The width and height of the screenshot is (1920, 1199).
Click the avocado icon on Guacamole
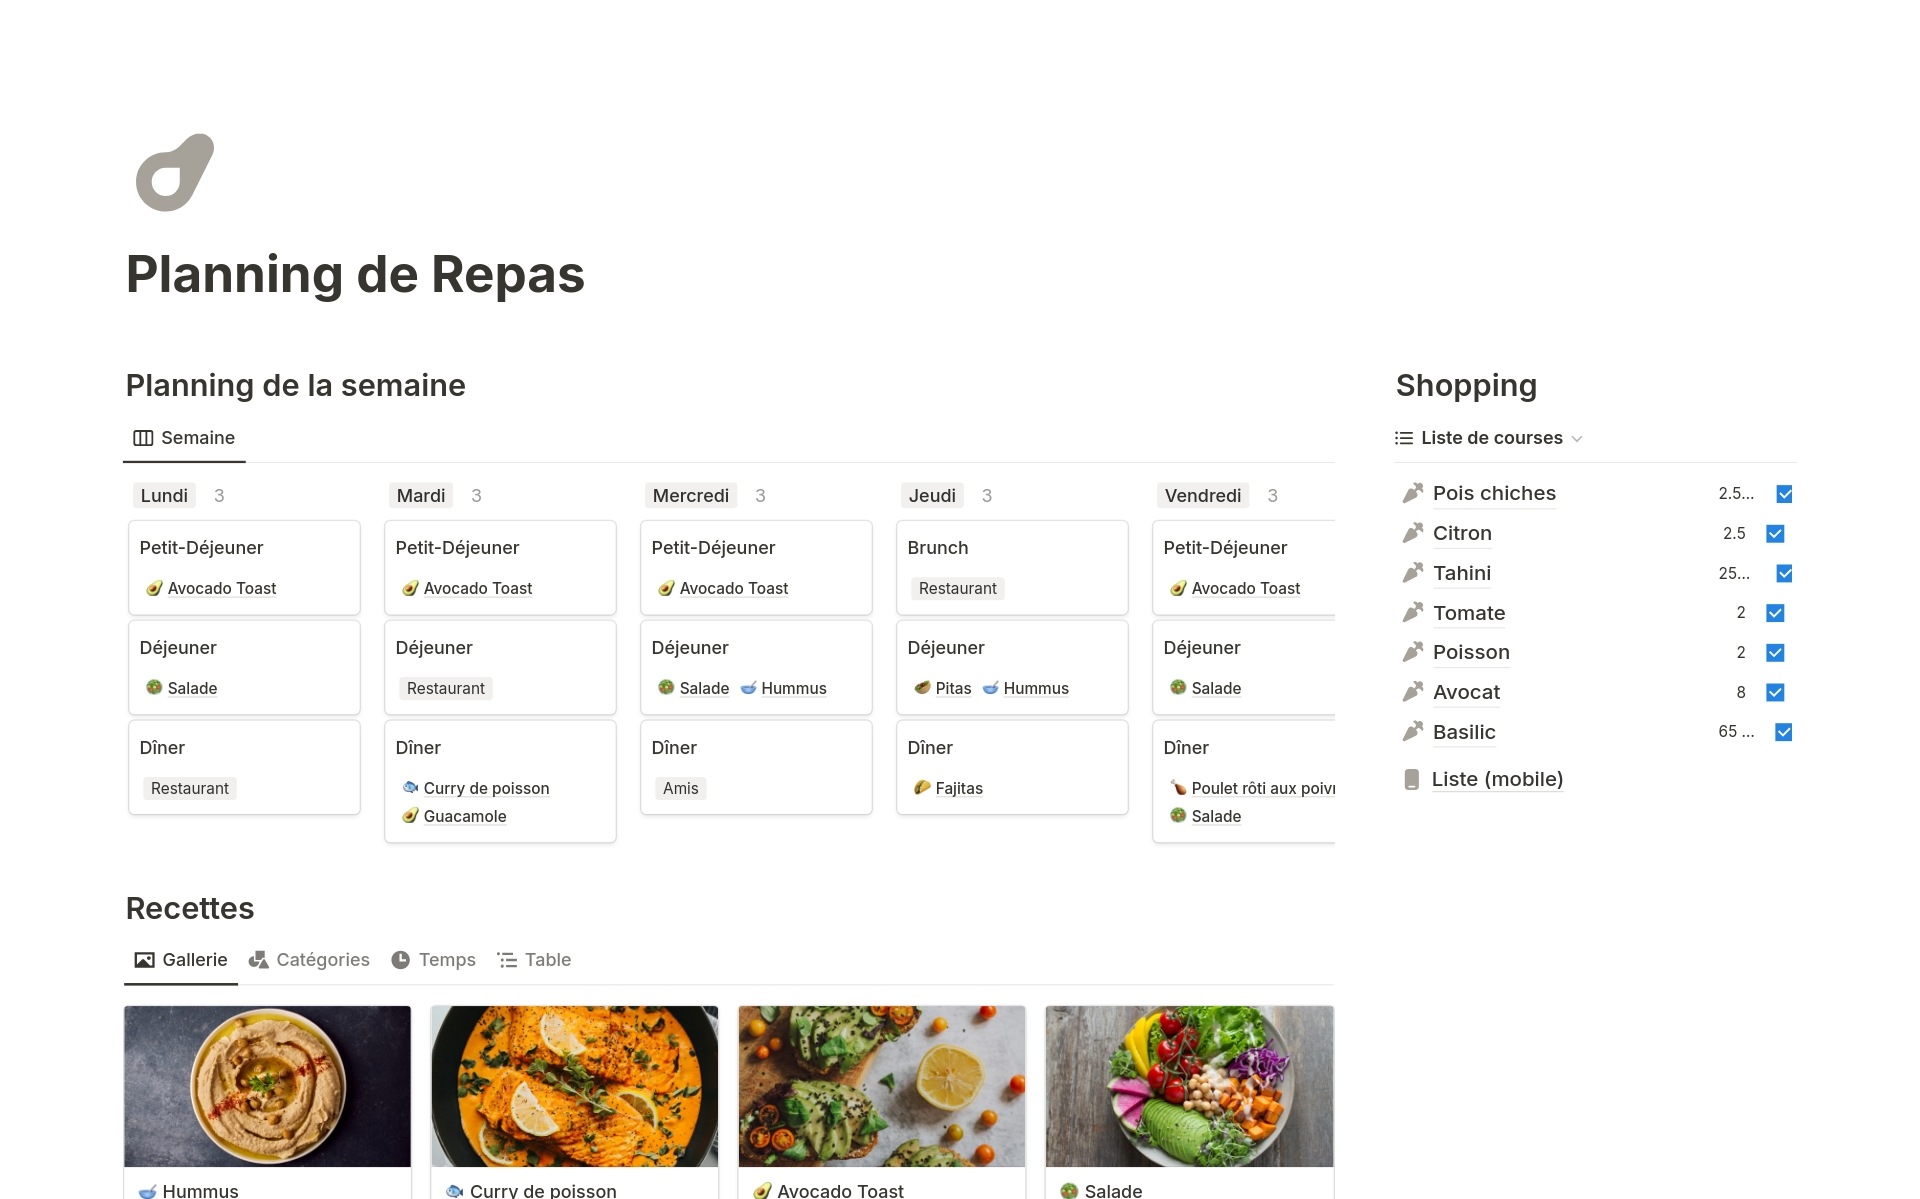pyautogui.click(x=410, y=816)
